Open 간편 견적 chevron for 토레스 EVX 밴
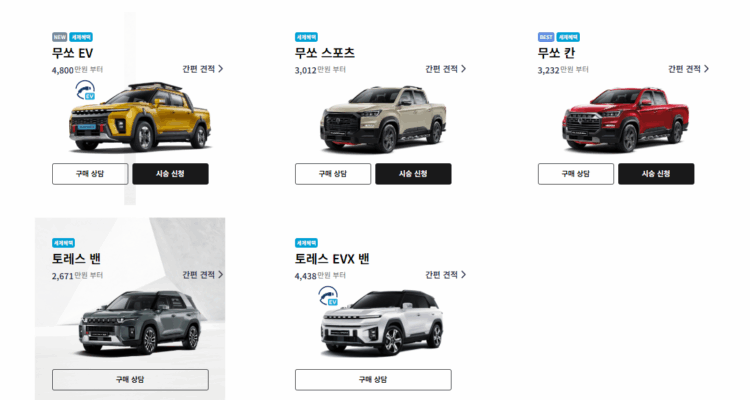 click(x=463, y=275)
